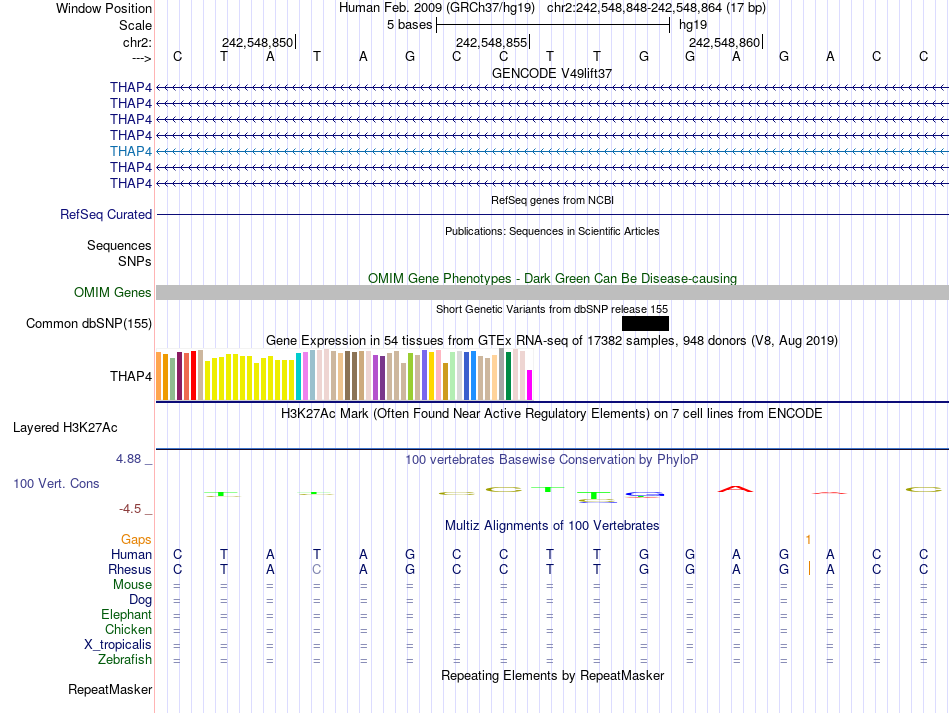Click hg19 text beside scale bar
950x713 pixels.
(693, 25)
